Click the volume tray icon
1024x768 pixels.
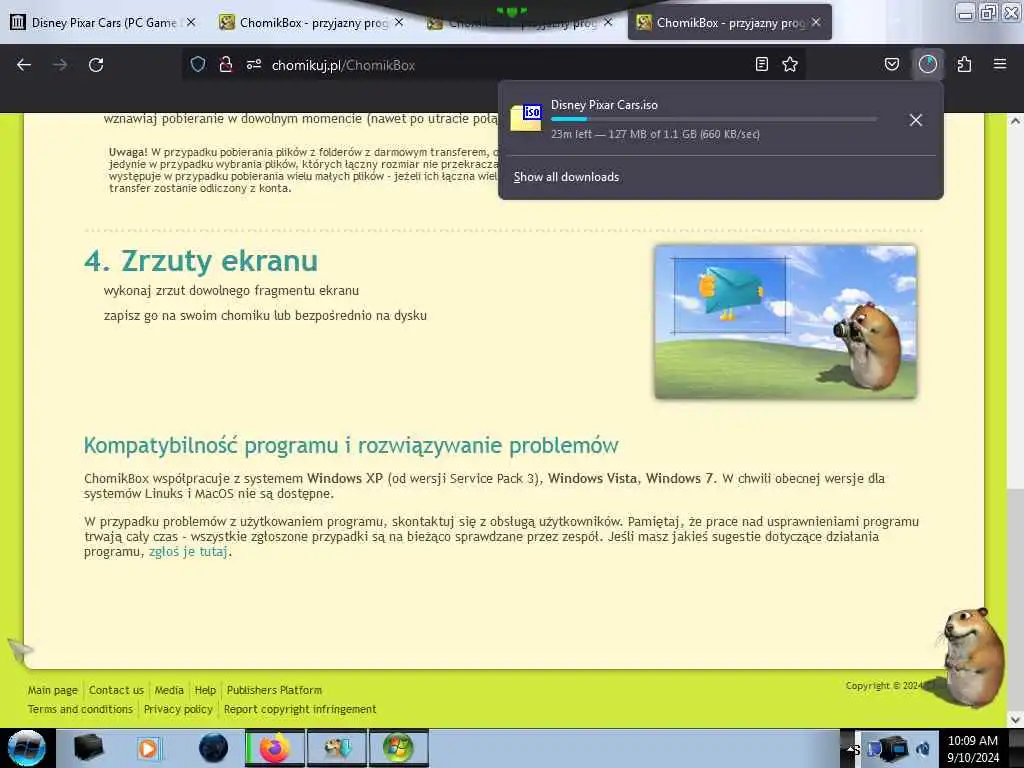pyautogui.click(x=923, y=749)
